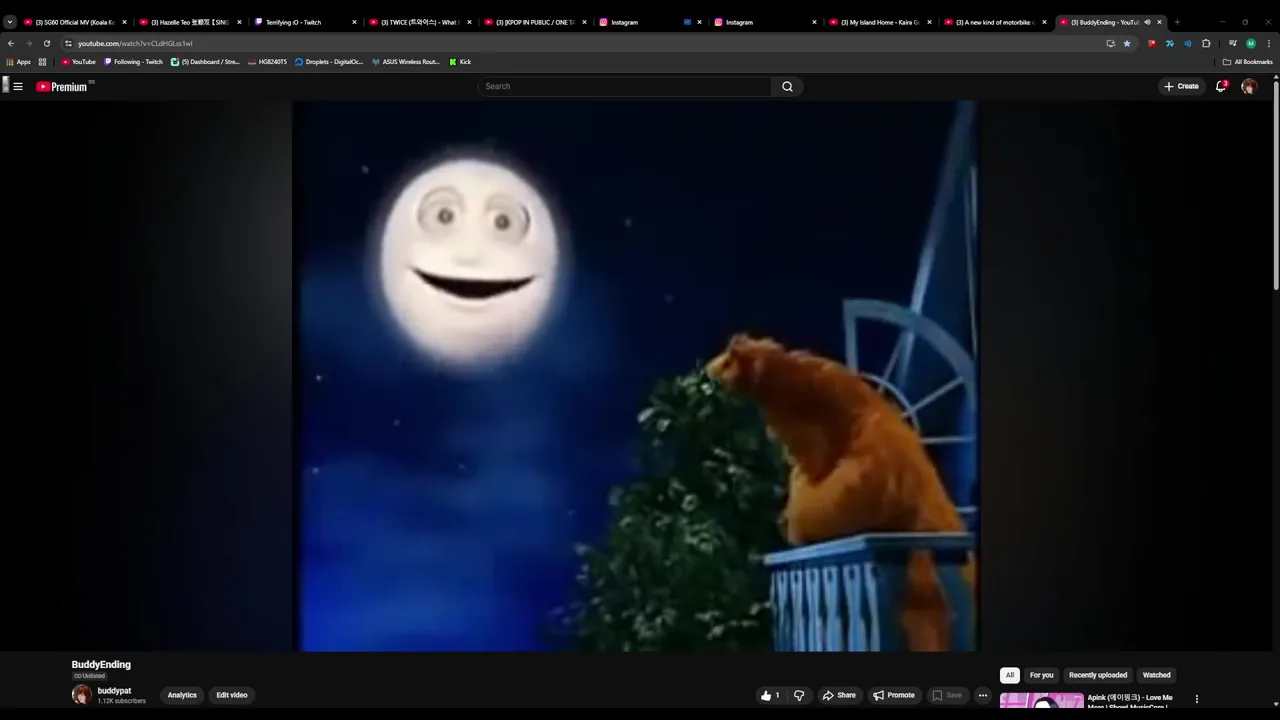Open HG8240T5 bookmark
This screenshot has height=720, width=1280.
pos(267,62)
